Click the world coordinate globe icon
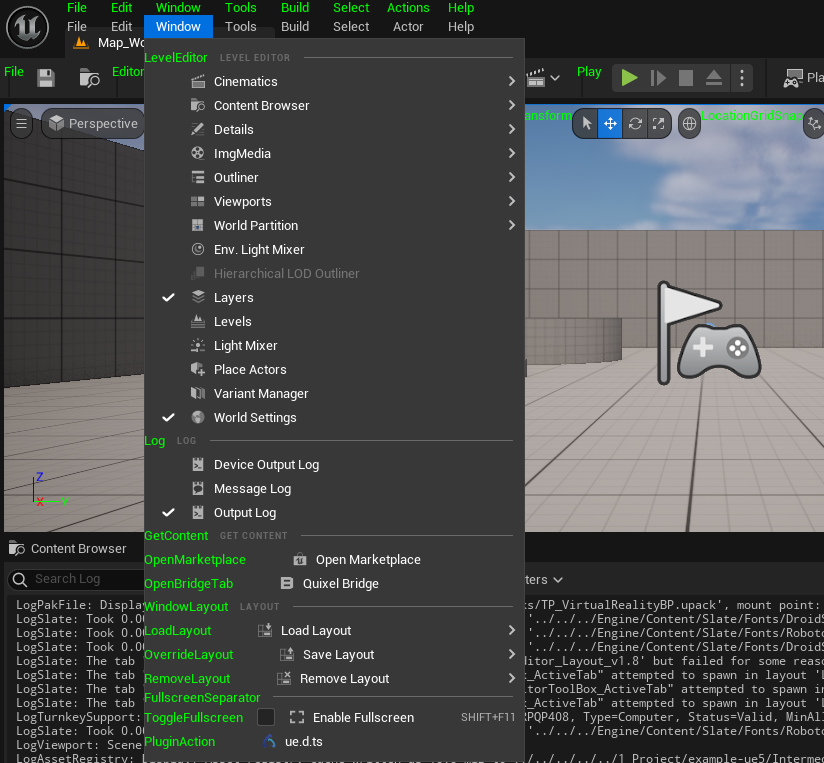The image size is (824, 763). (x=689, y=124)
